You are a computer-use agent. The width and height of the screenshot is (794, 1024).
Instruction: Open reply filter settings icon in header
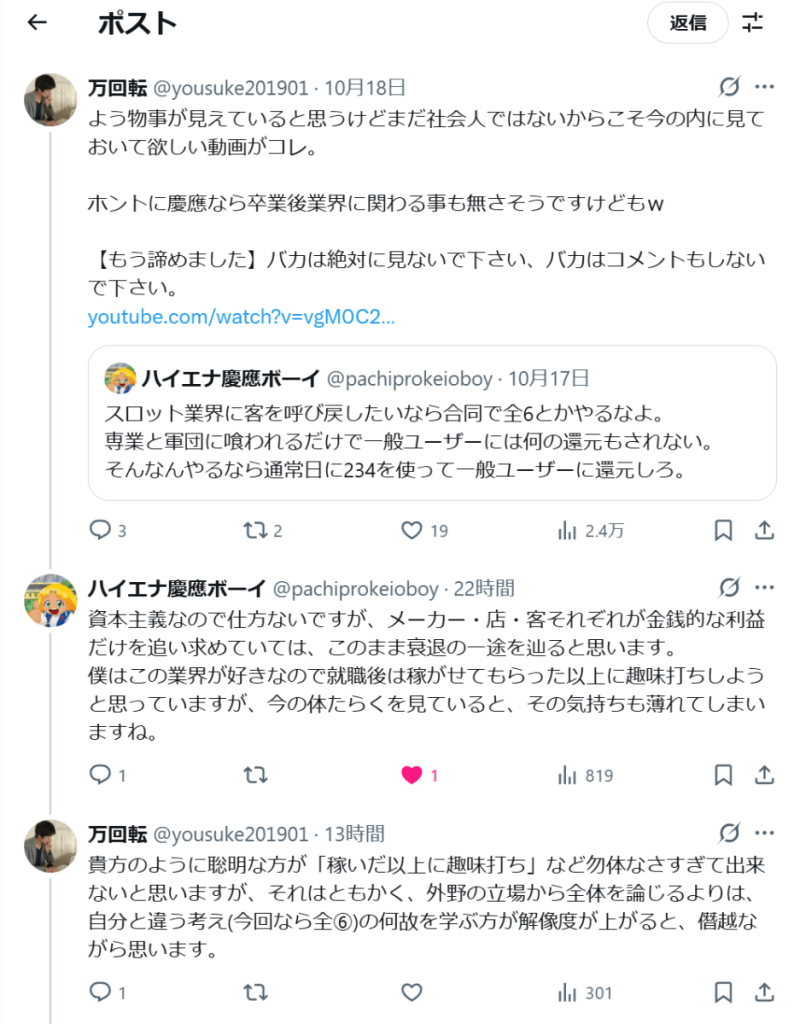(753, 23)
